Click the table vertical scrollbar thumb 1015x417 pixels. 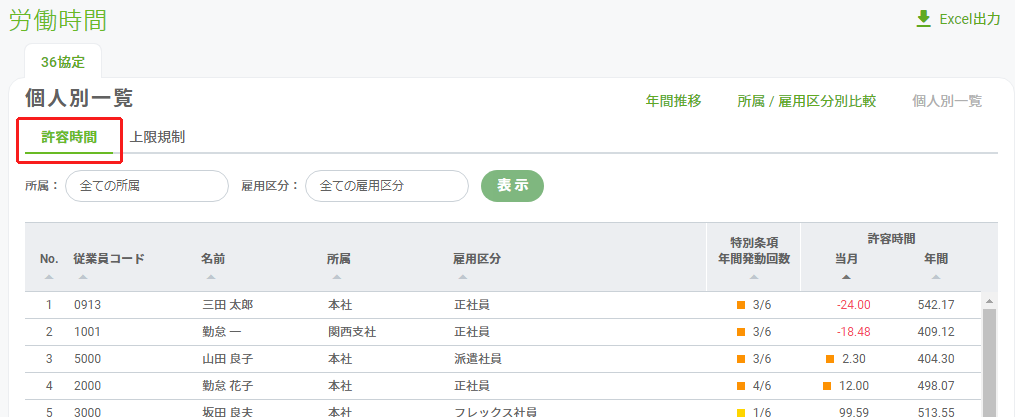point(989,363)
